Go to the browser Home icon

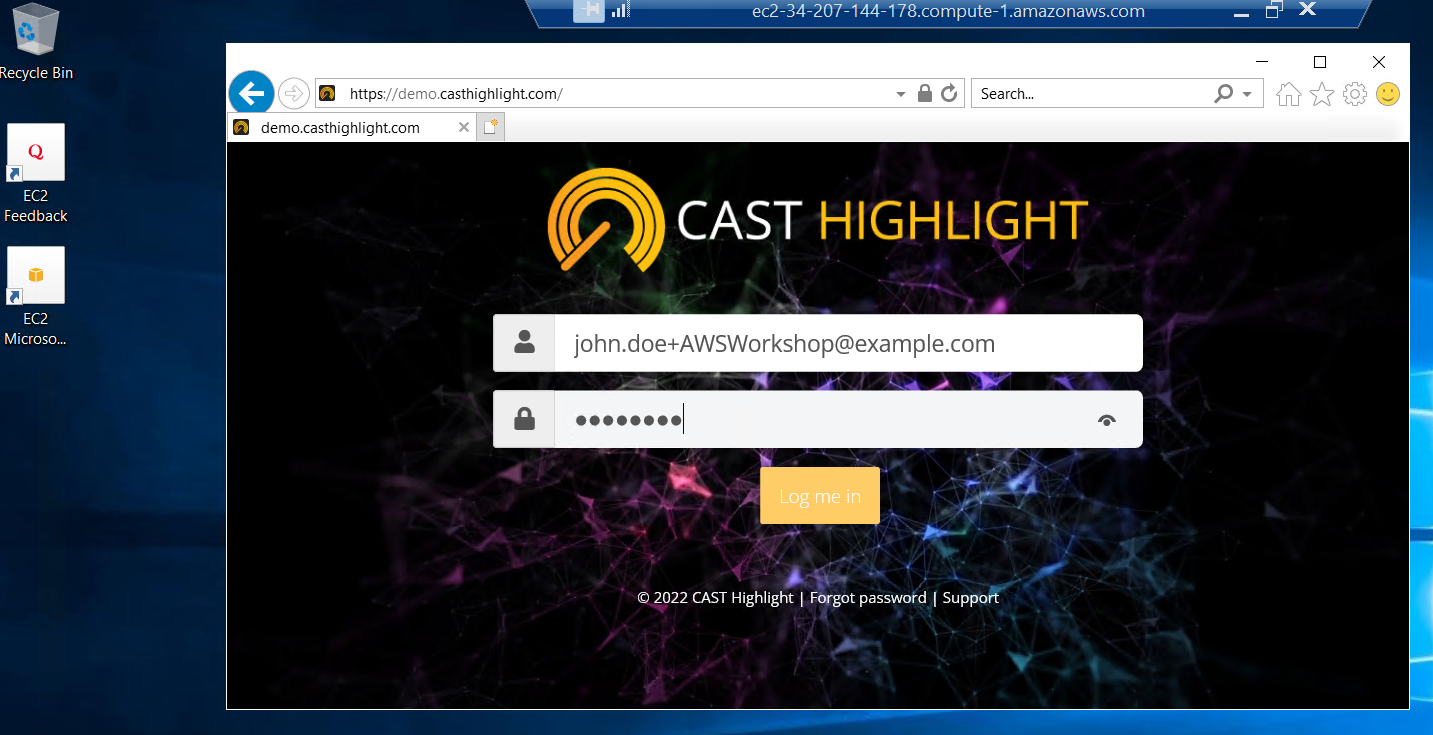click(1289, 94)
